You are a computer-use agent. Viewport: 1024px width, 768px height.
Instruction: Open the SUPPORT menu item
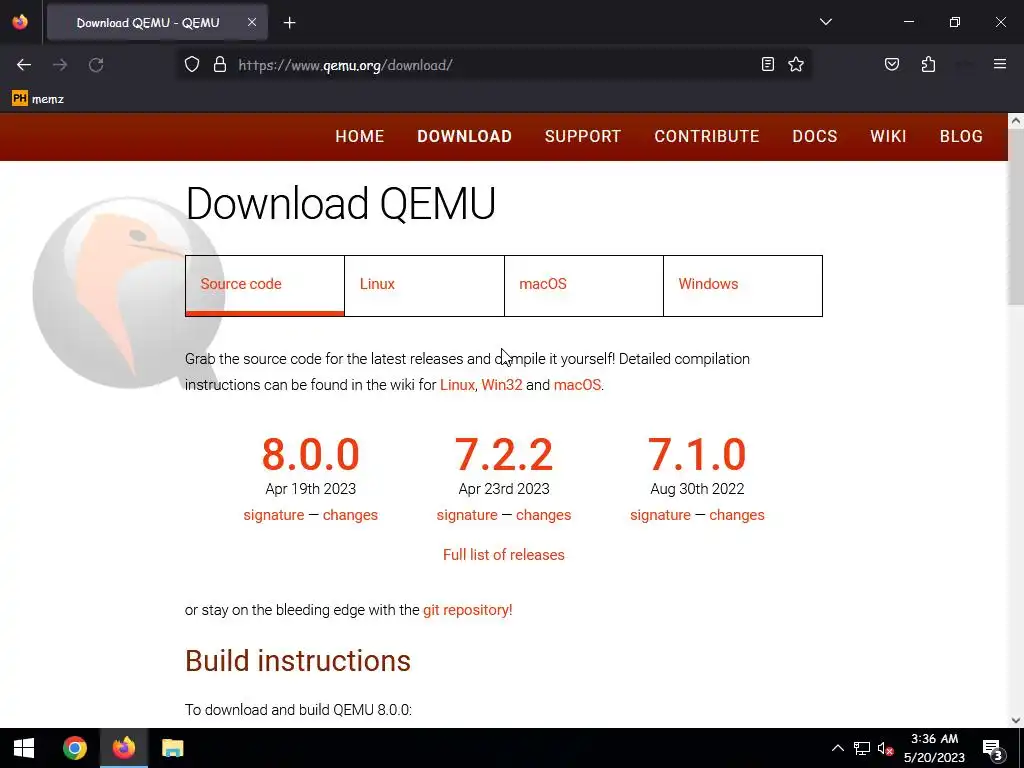point(583,136)
